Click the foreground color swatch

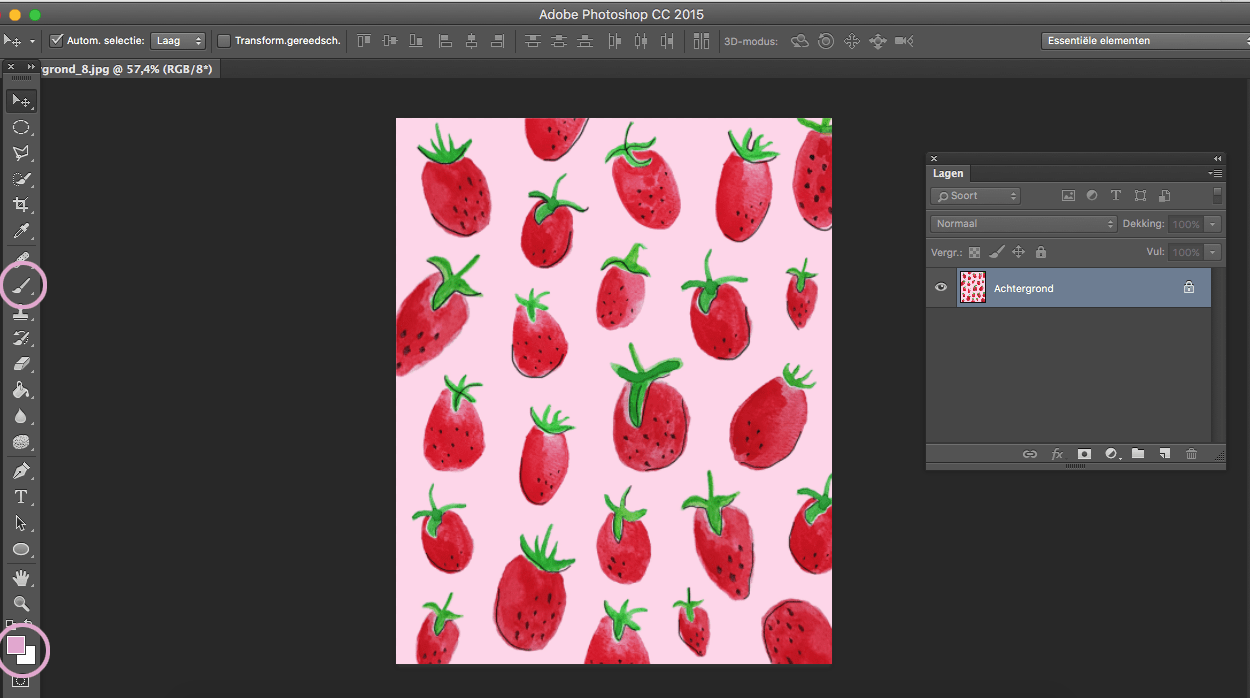point(18,645)
